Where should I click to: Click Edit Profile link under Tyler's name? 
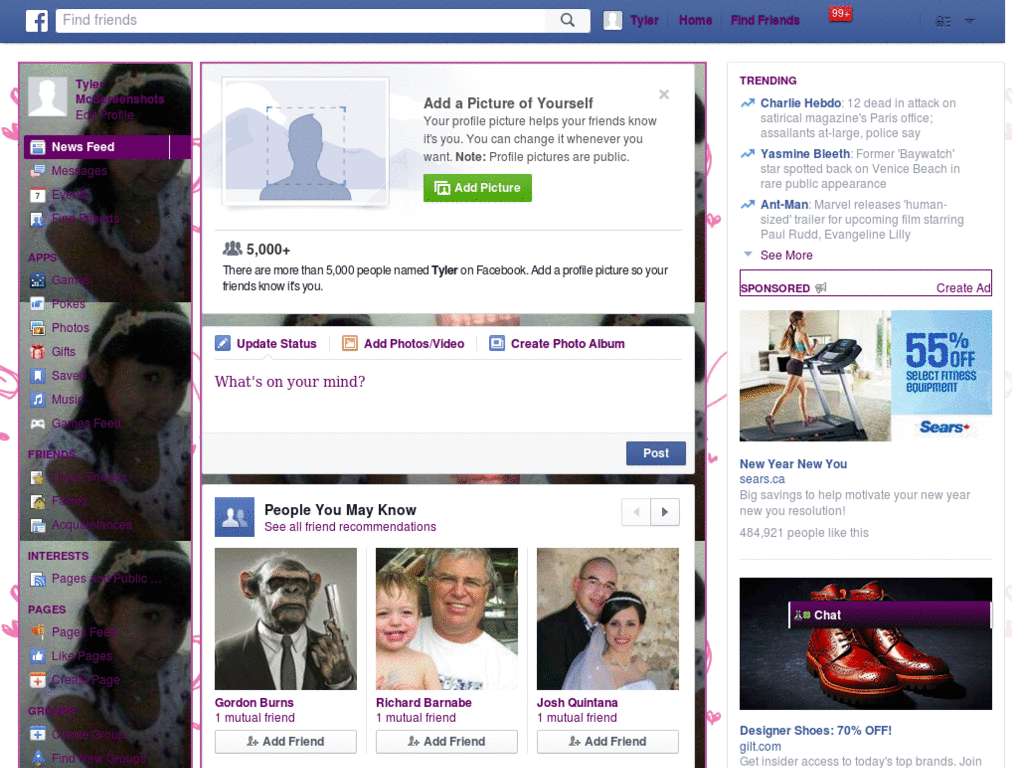point(104,116)
